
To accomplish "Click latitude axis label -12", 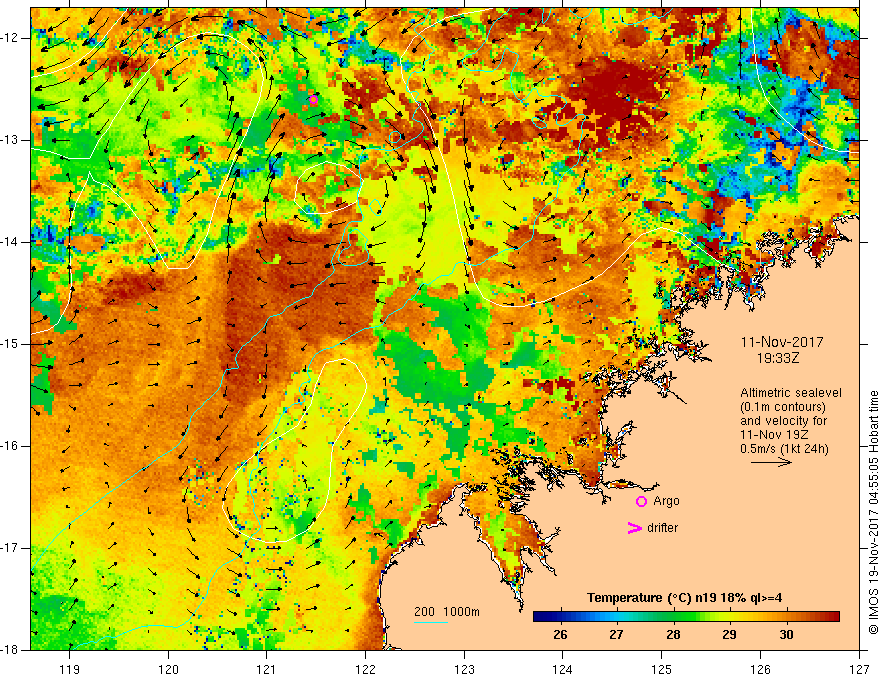I will [11, 38].
